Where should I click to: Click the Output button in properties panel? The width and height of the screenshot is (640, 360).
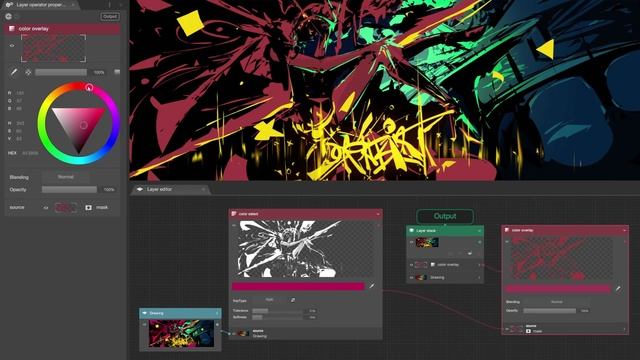click(110, 16)
